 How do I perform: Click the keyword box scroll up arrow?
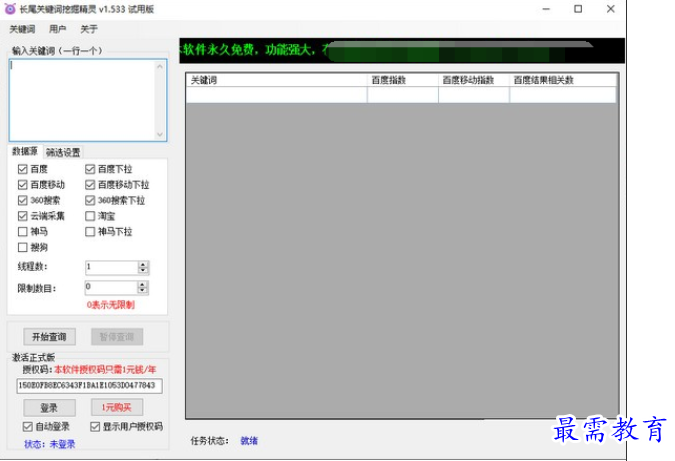(x=160, y=66)
